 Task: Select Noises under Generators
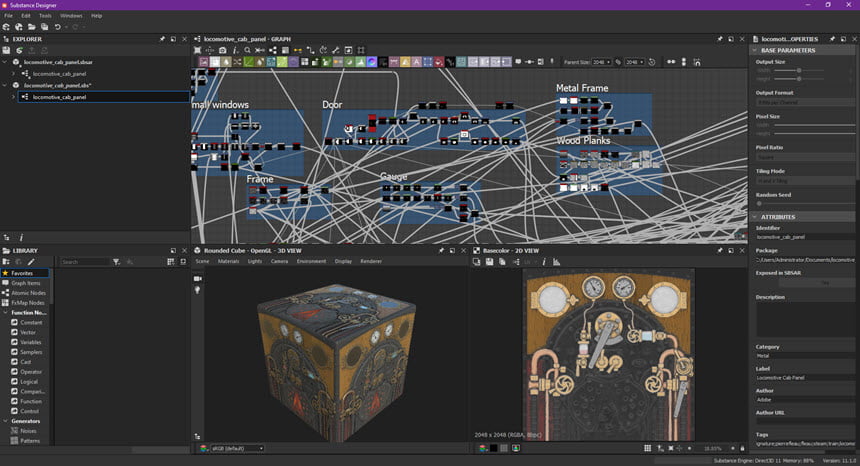point(28,431)
